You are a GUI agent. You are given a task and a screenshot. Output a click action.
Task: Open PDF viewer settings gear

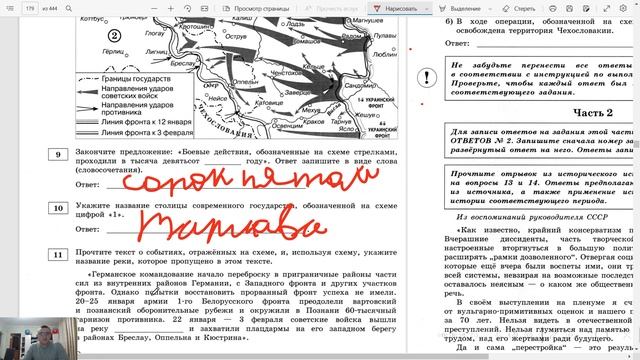coord(623,9)
